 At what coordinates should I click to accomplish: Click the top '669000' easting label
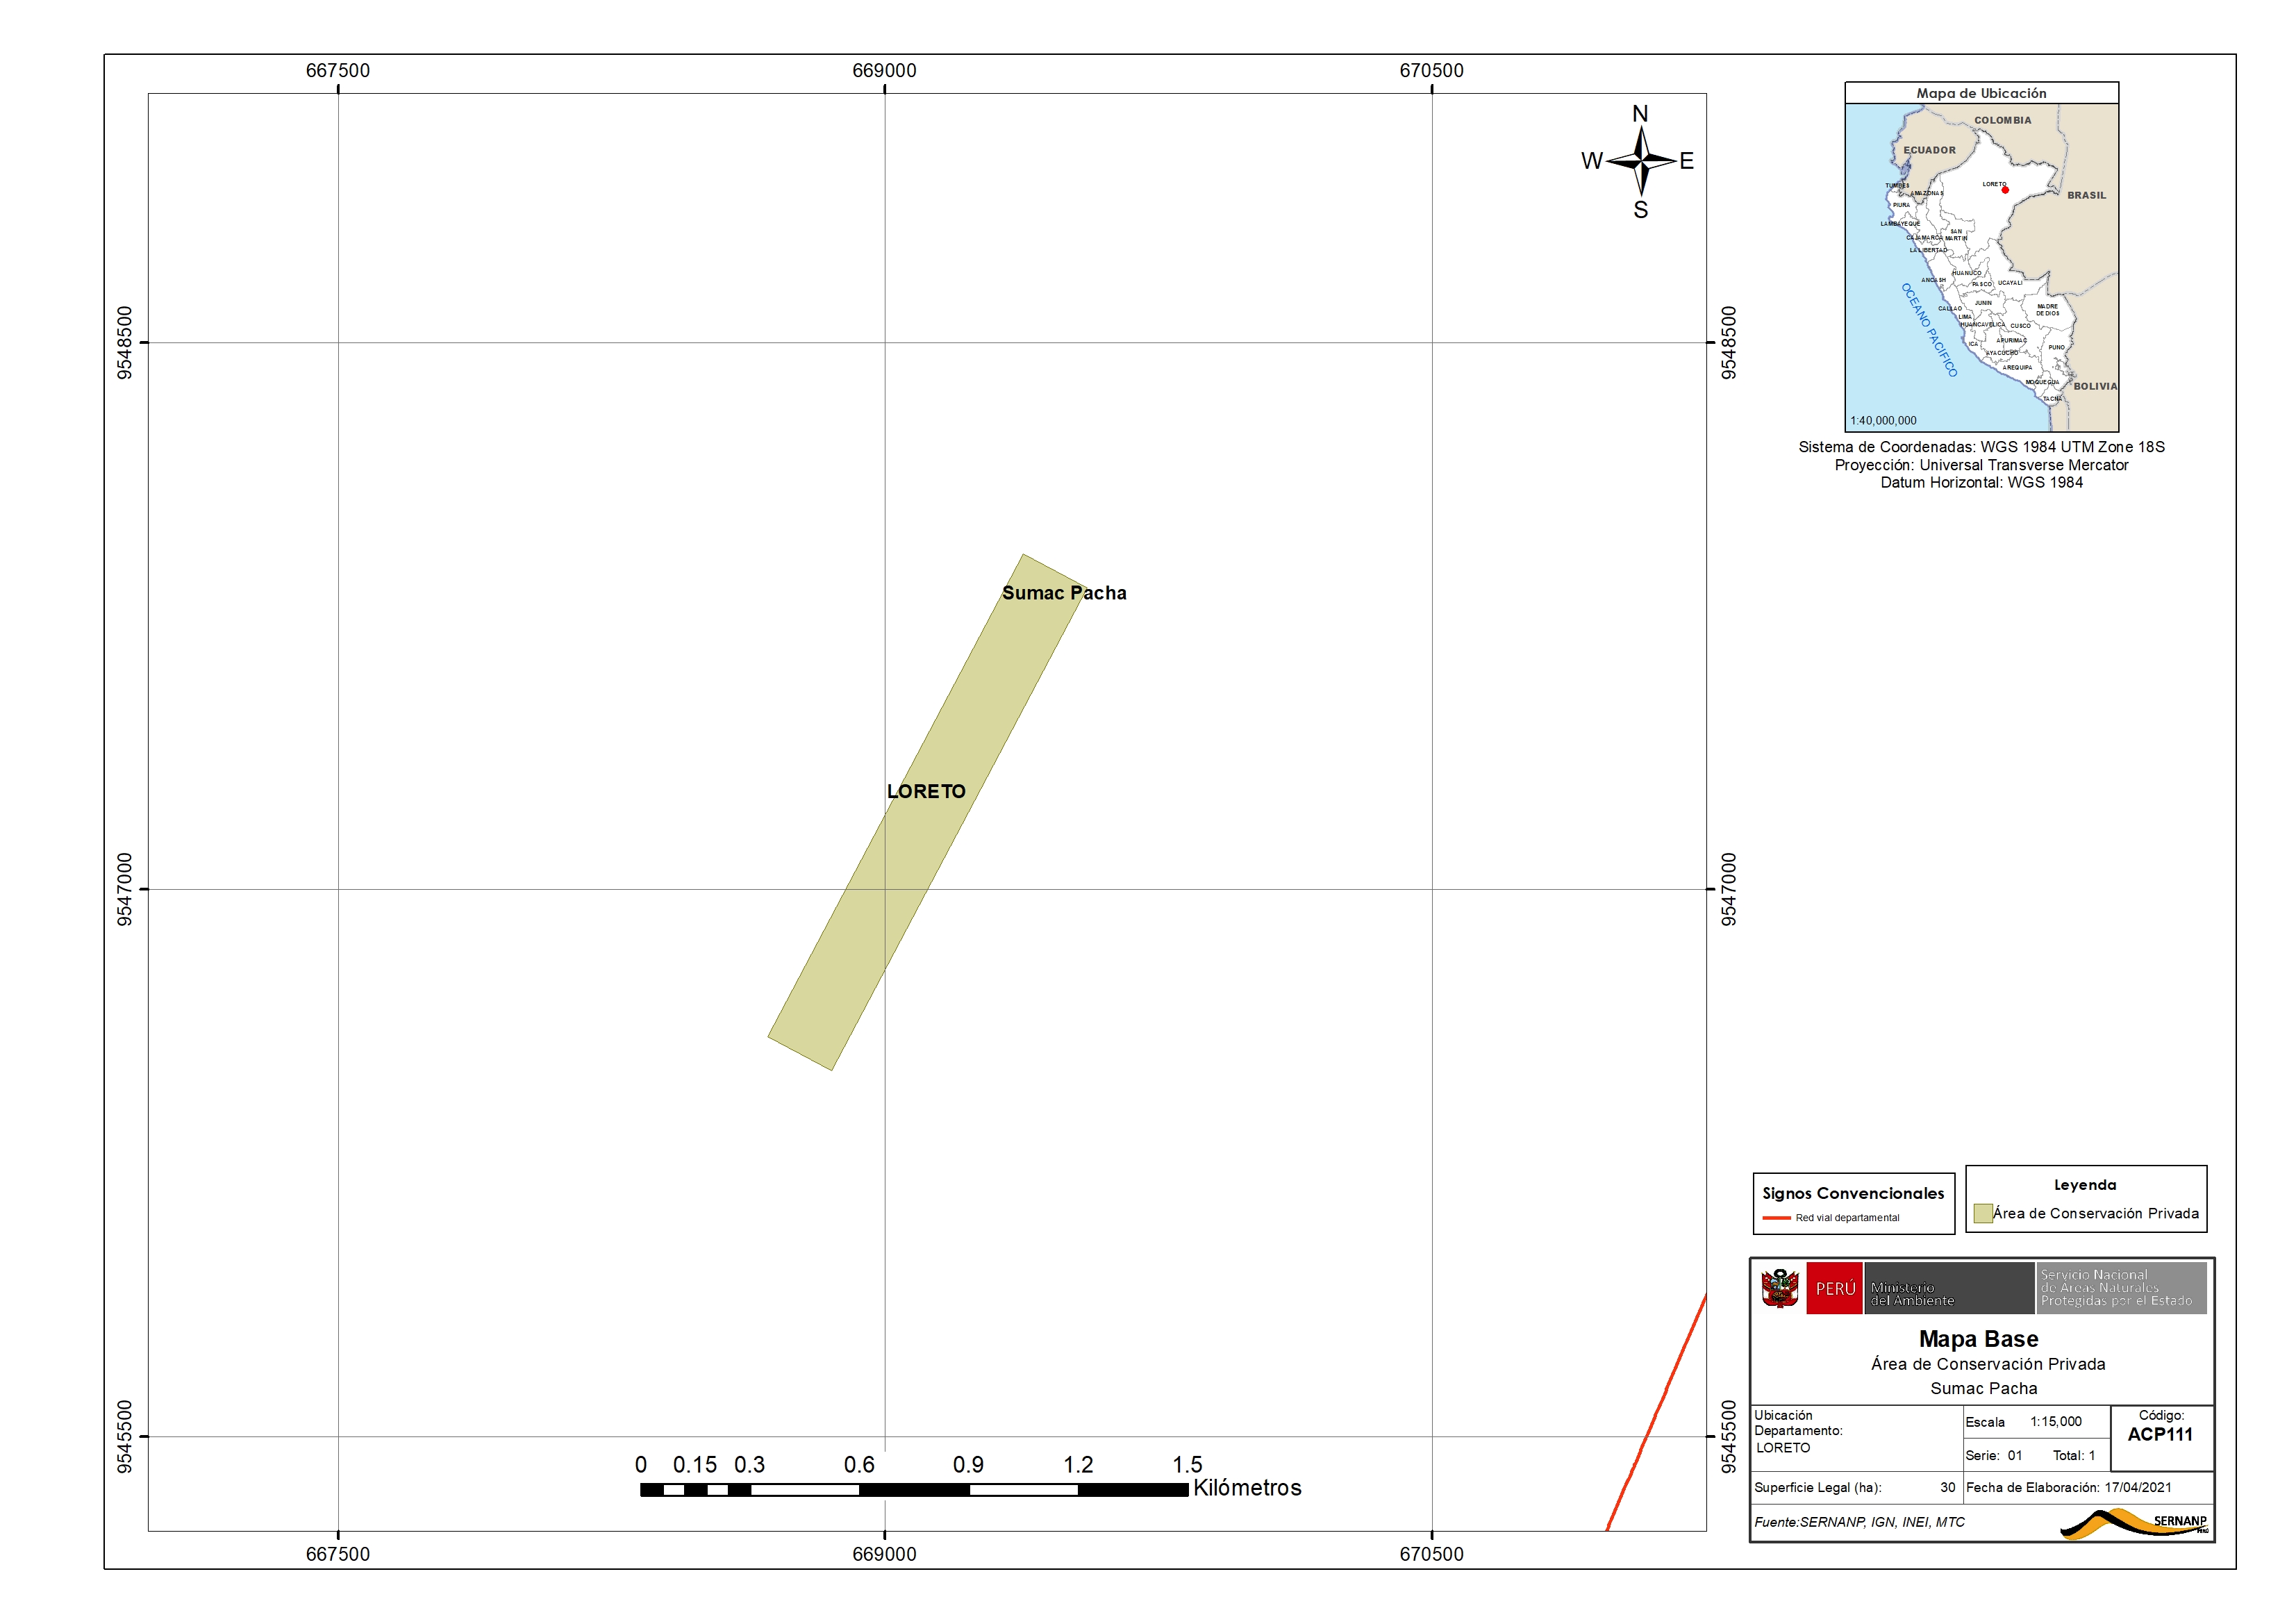pos(884,70)
